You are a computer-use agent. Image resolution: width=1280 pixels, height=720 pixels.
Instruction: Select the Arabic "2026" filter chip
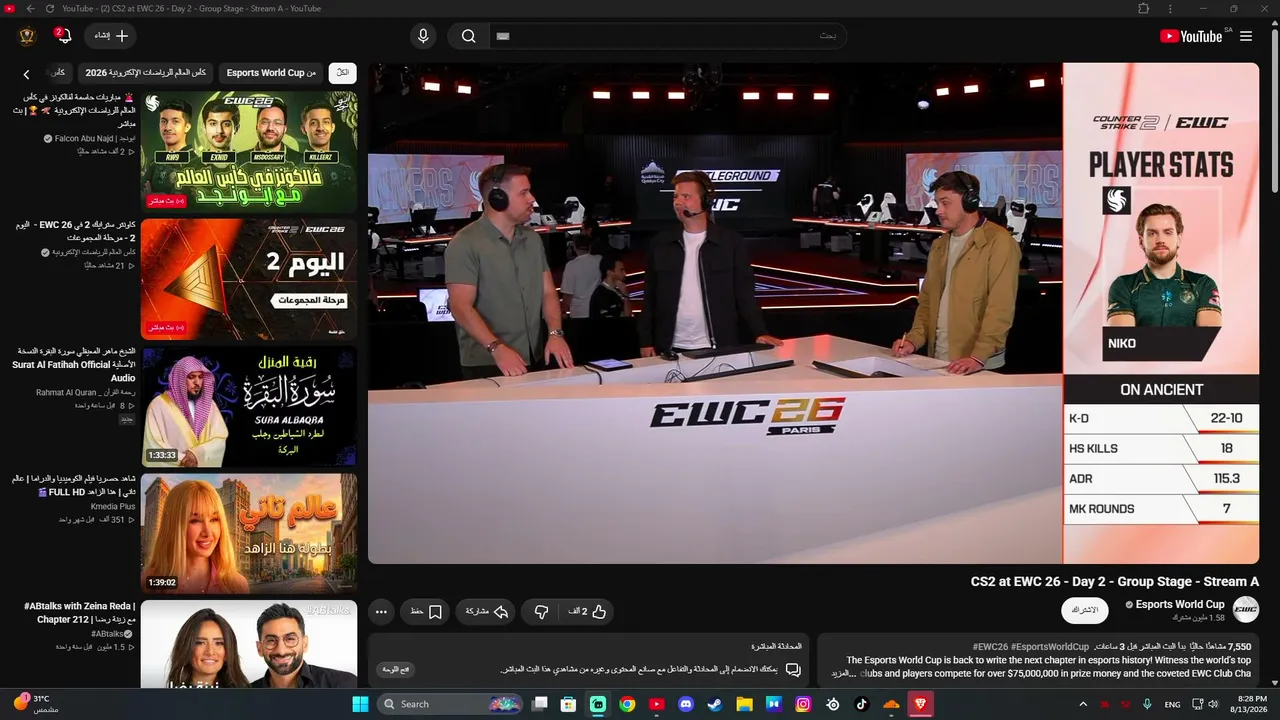coord(146,73)
